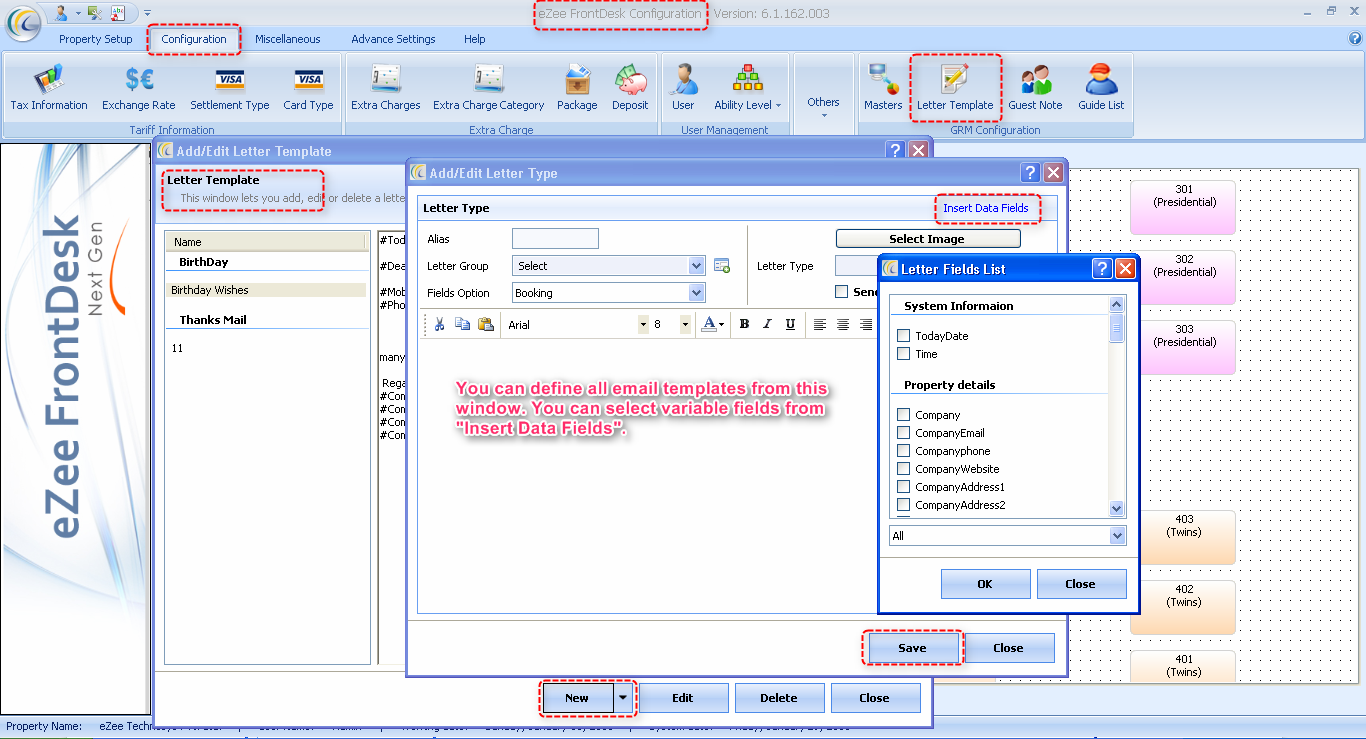Add new letter group icon

[x=722, y=266]
